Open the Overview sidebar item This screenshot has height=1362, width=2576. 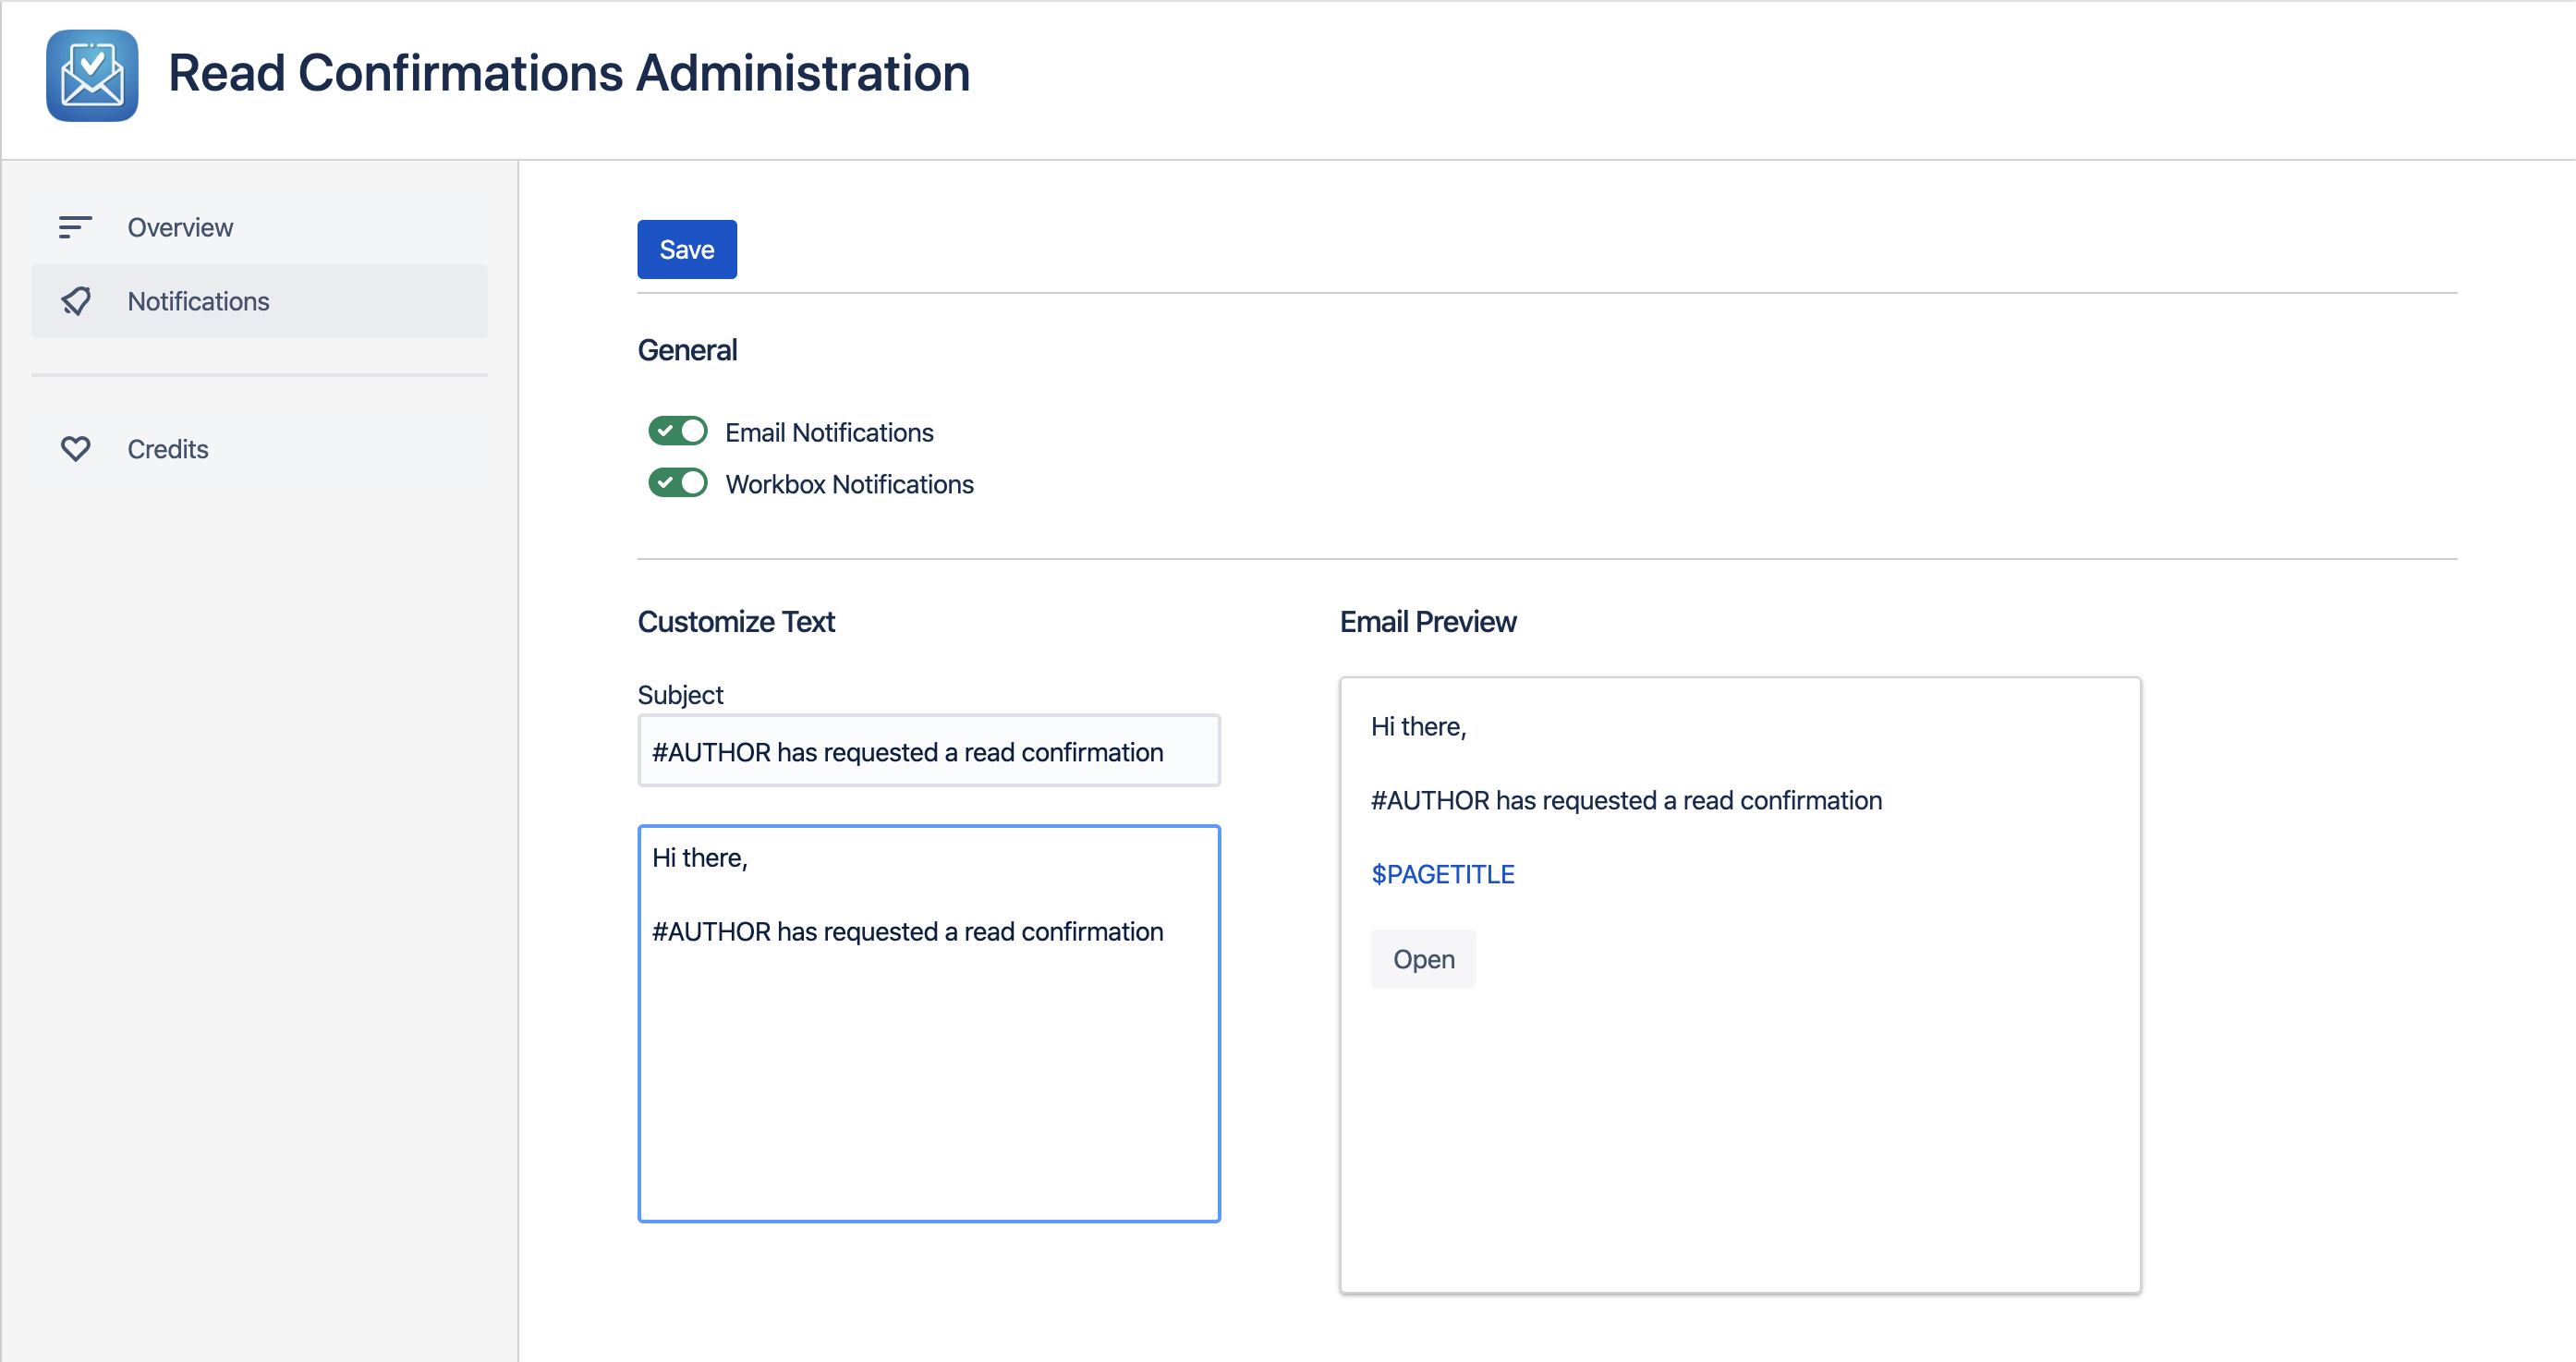point(259,227)
